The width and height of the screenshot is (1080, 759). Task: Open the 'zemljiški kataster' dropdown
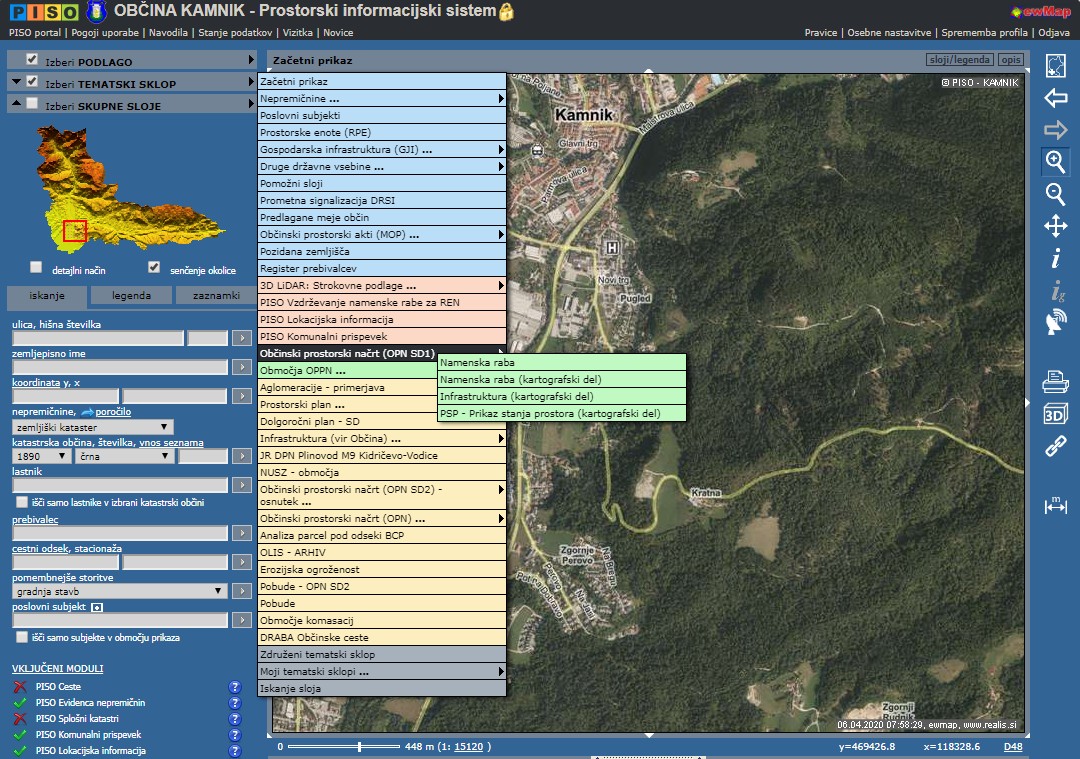(x=92, y=427)
